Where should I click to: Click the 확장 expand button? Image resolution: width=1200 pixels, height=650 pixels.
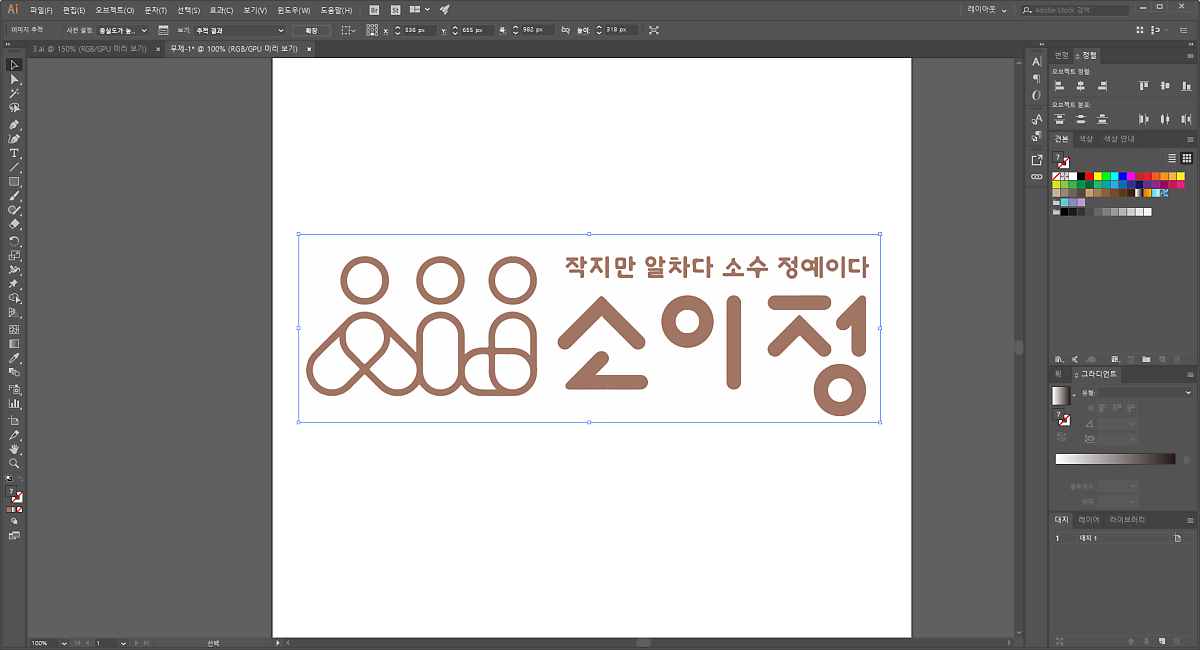click(x=311, y=30)
